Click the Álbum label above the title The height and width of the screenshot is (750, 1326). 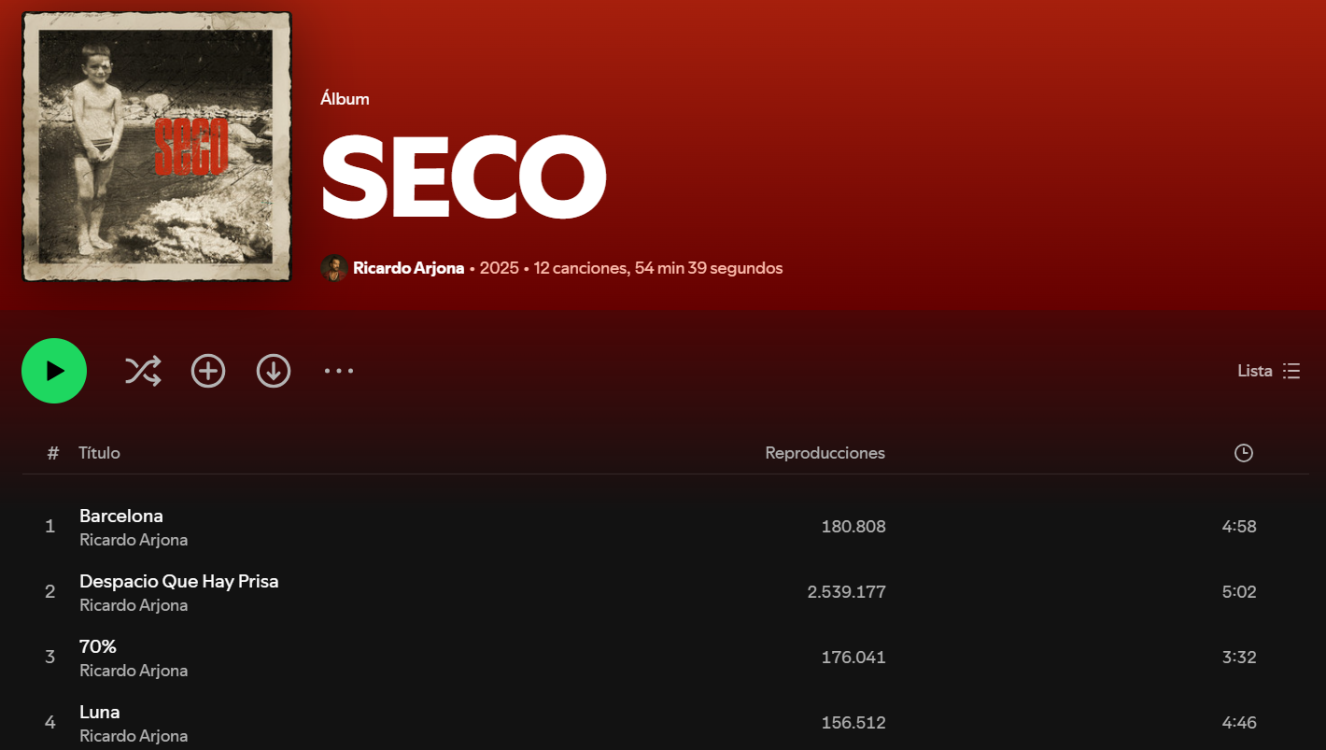344,98
